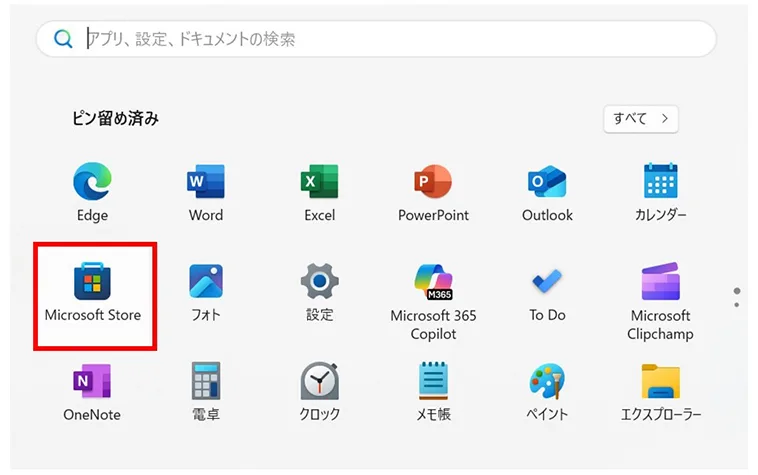Launch the Word app icon
758x475 pixels.
[x=206, y=183]
